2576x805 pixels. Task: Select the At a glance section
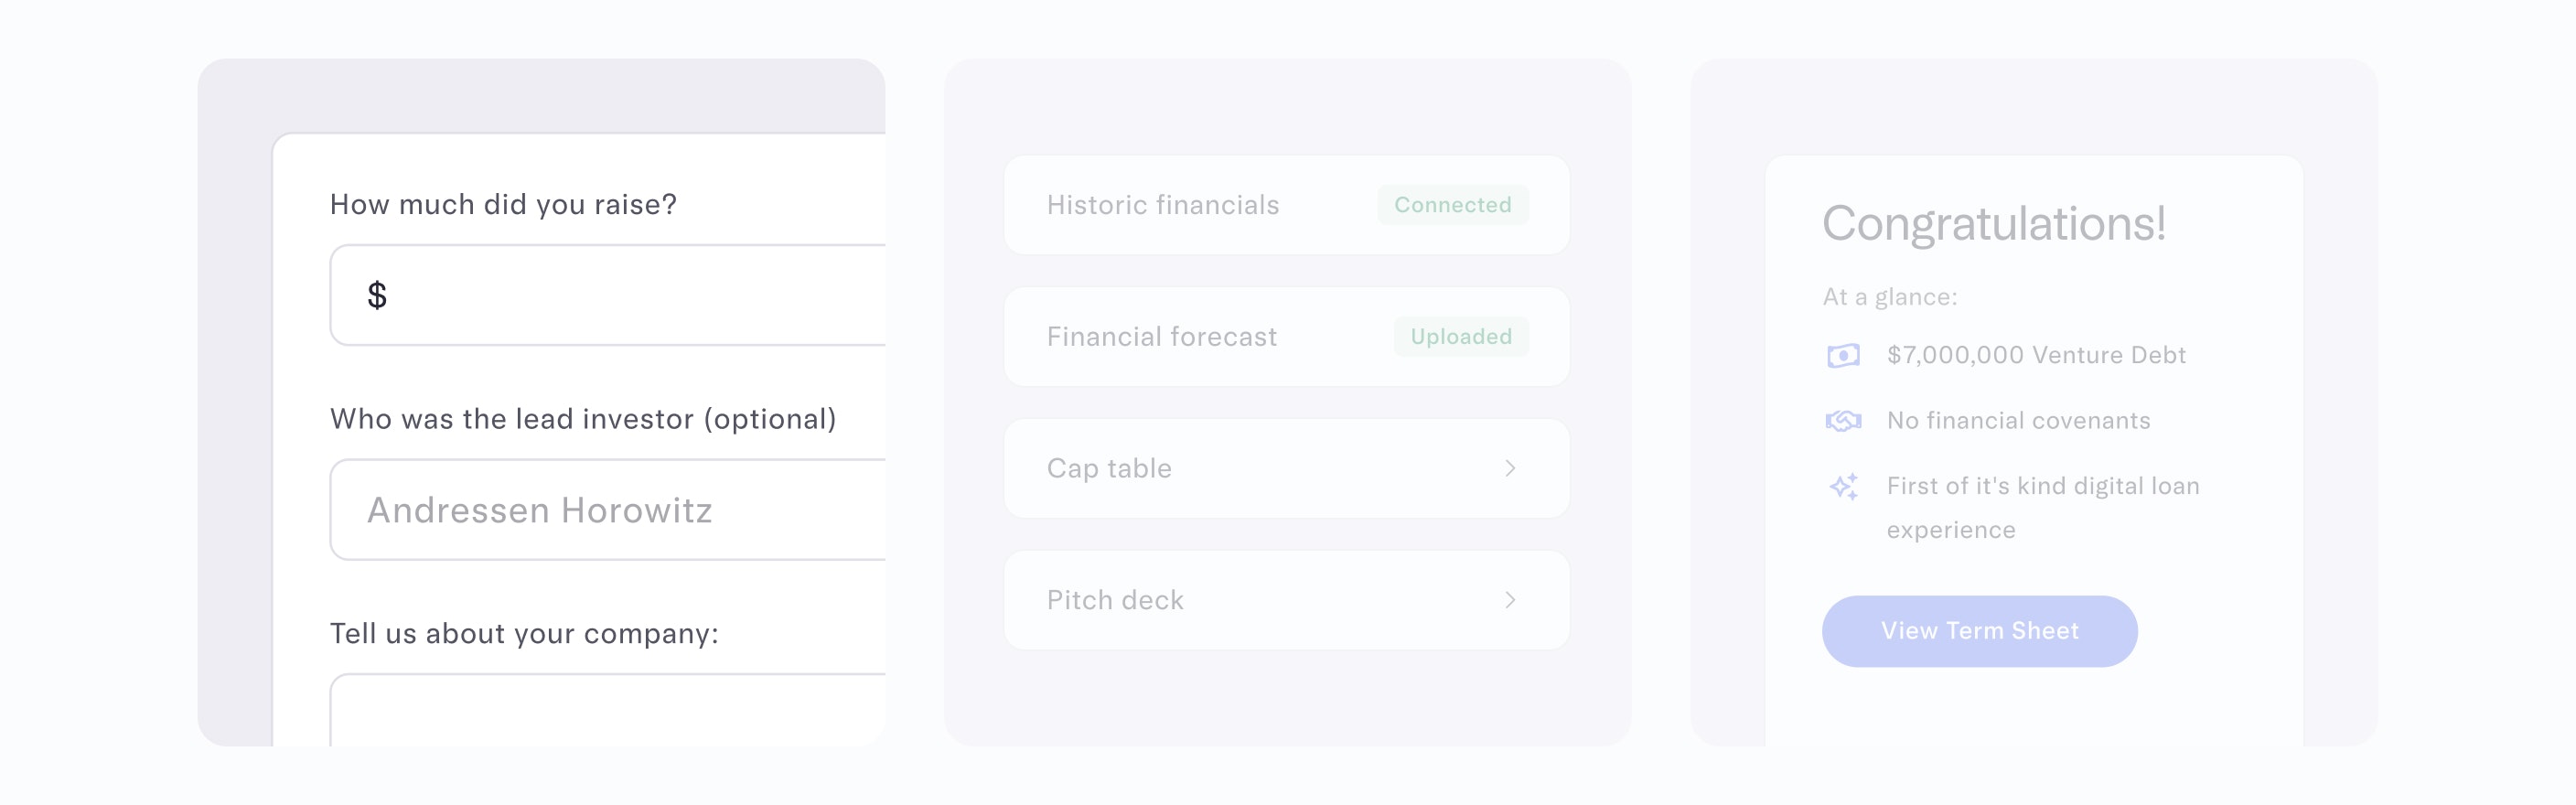point(1890,296)
